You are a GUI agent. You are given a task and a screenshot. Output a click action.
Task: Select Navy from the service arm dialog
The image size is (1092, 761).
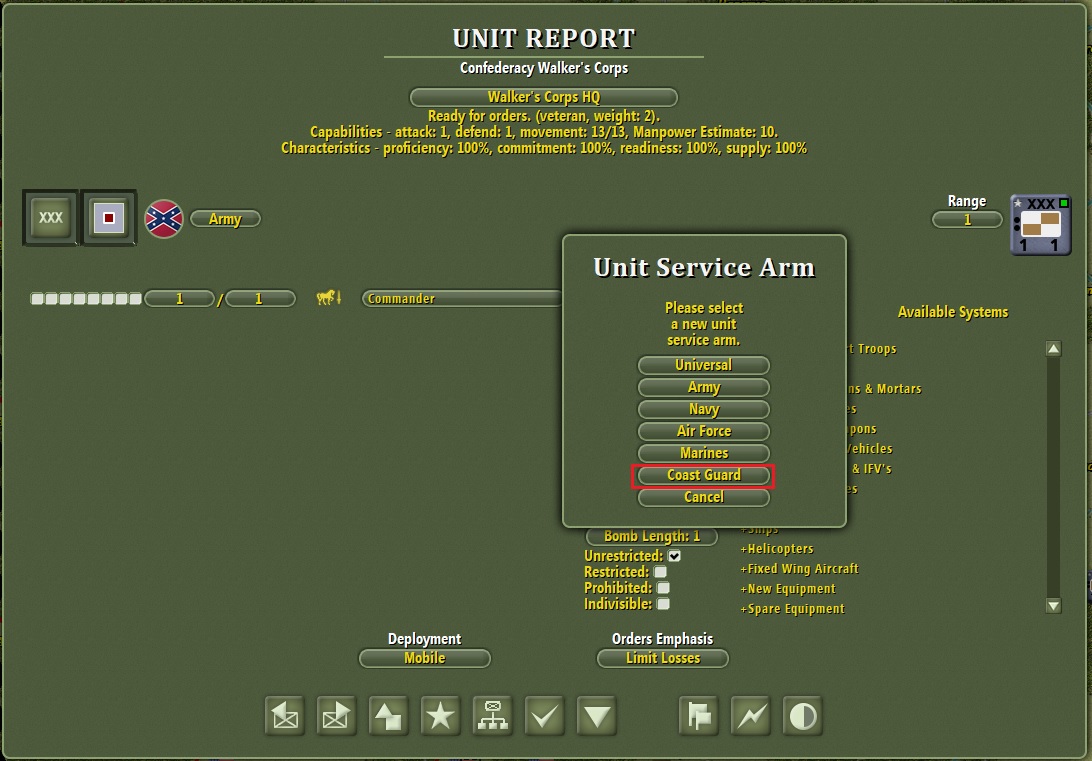(x=703, y=409)
